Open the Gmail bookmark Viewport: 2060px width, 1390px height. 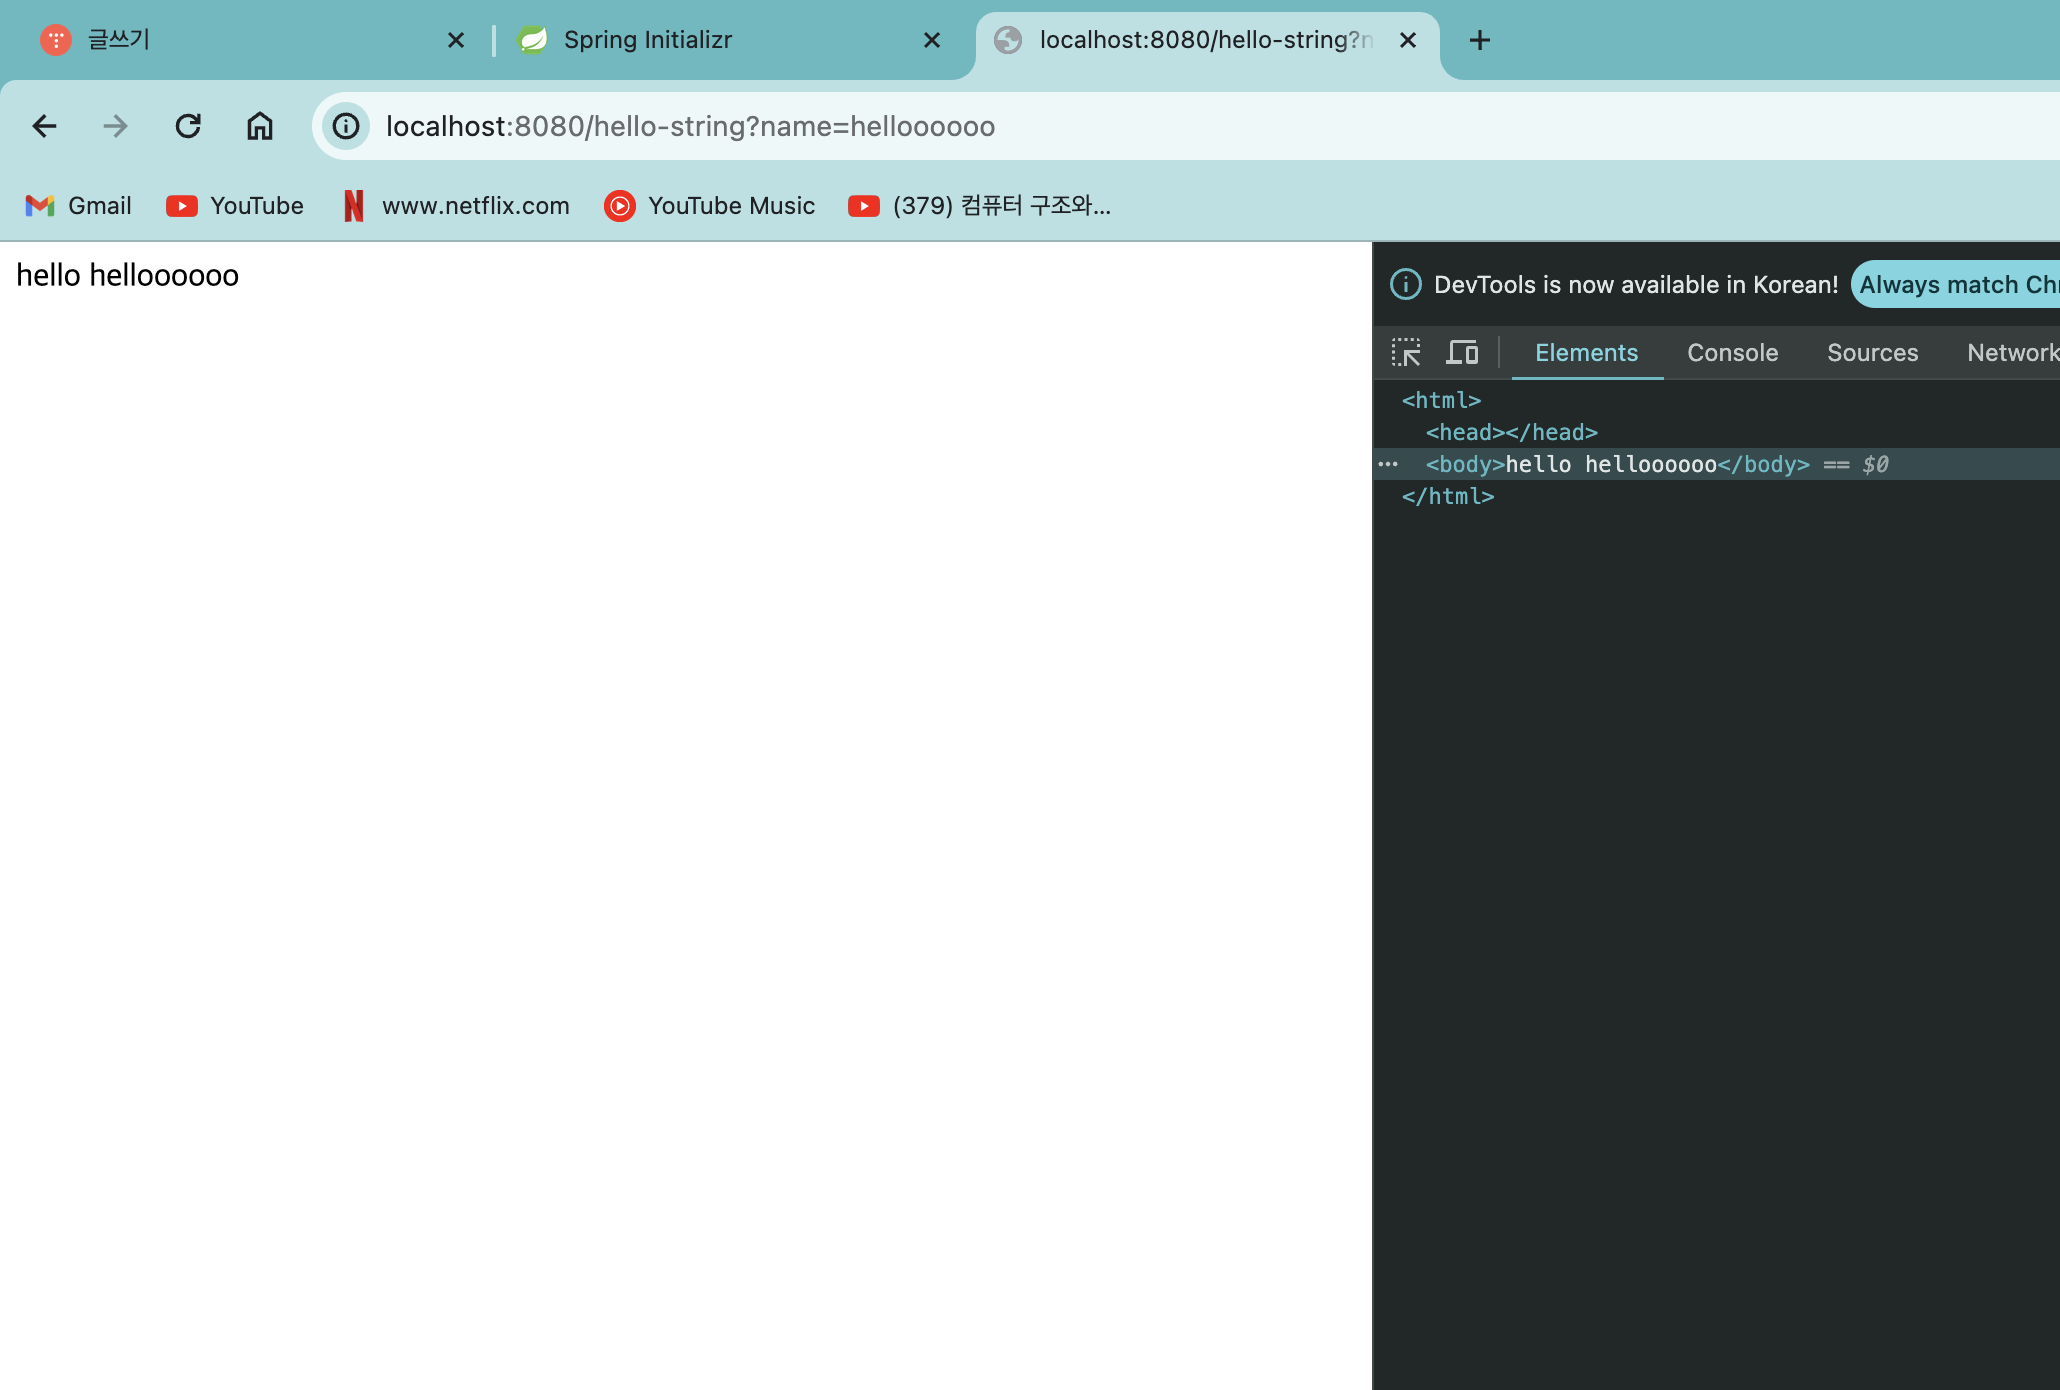[x=79, y=206]
